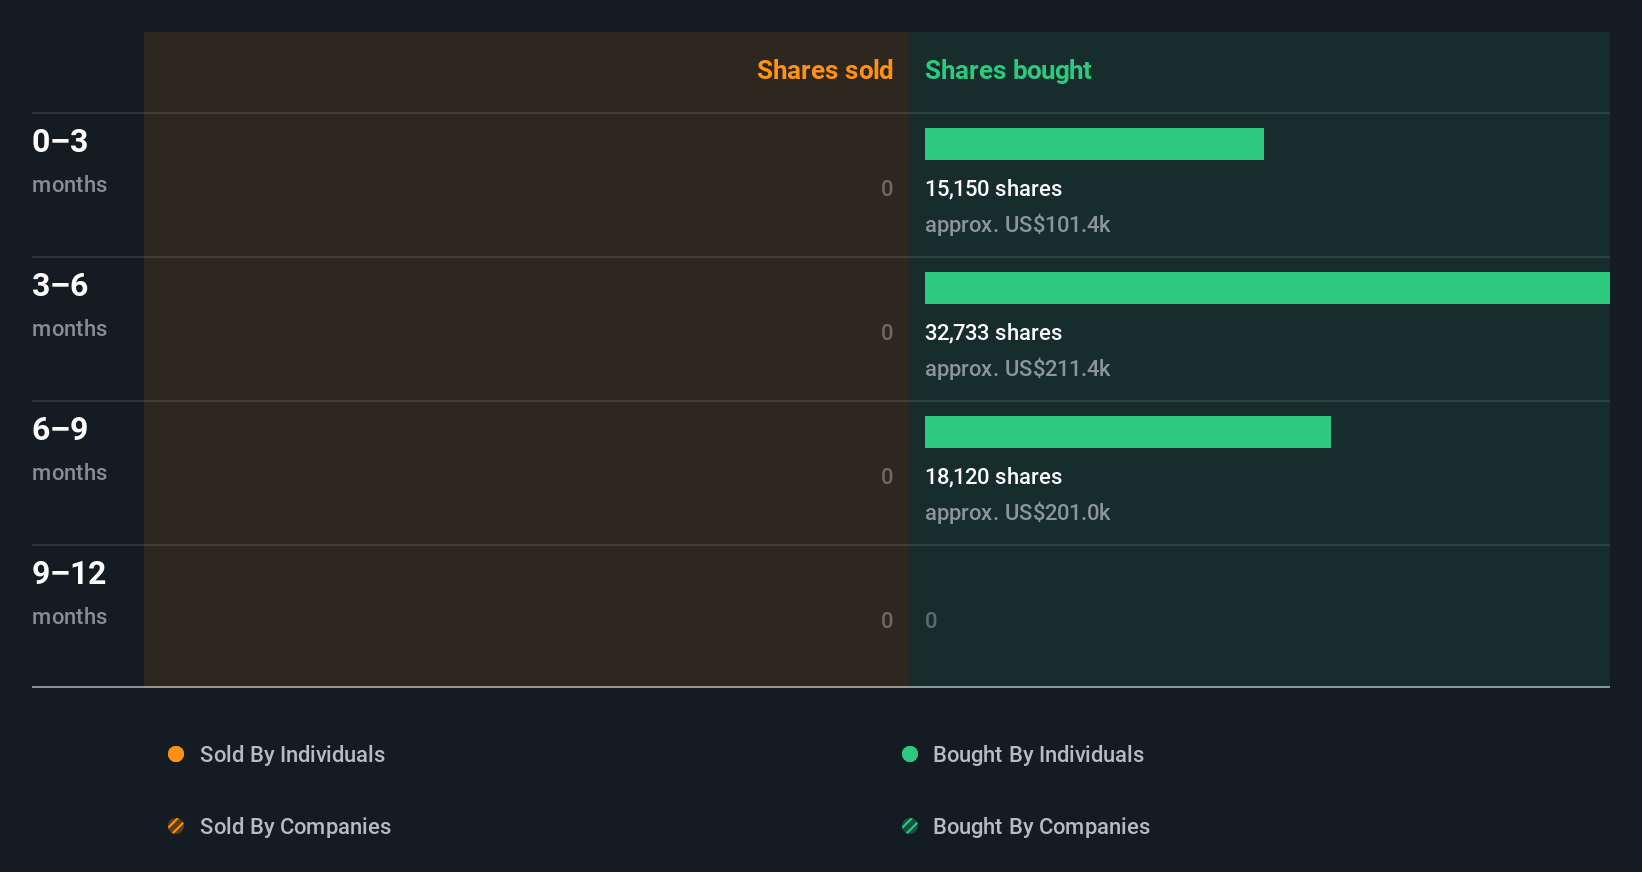Screen dimensions: 1642x872
Task: Click the green Bought By Individuals legend dot
Action: (910, 754)
